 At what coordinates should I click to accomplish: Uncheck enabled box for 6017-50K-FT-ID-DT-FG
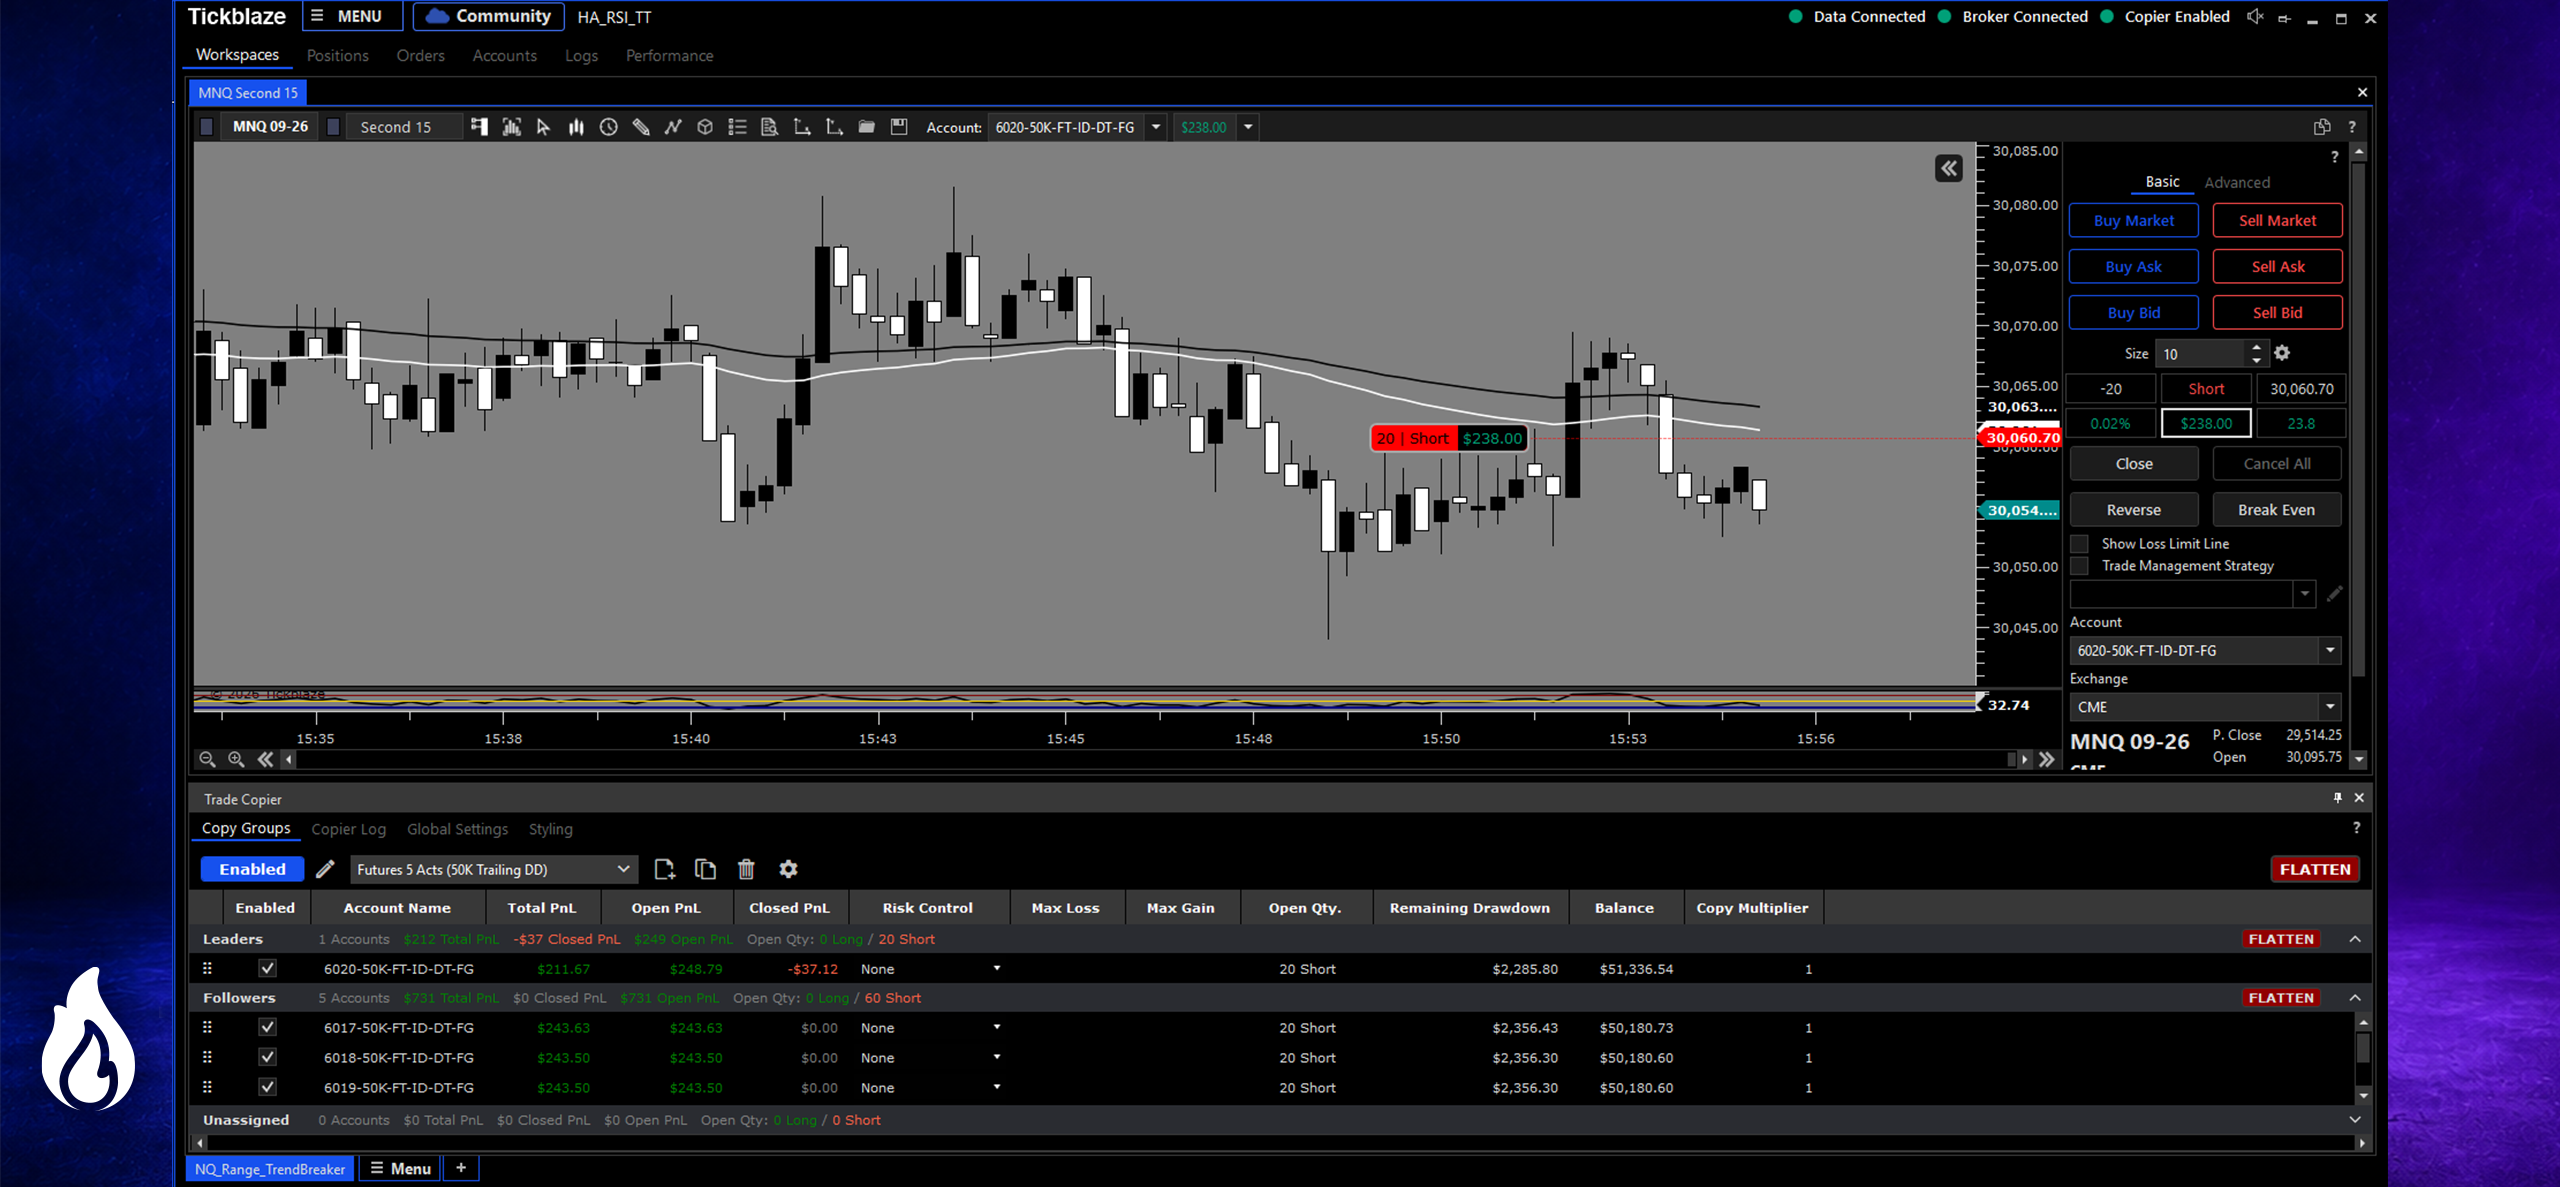point(267,1027)
